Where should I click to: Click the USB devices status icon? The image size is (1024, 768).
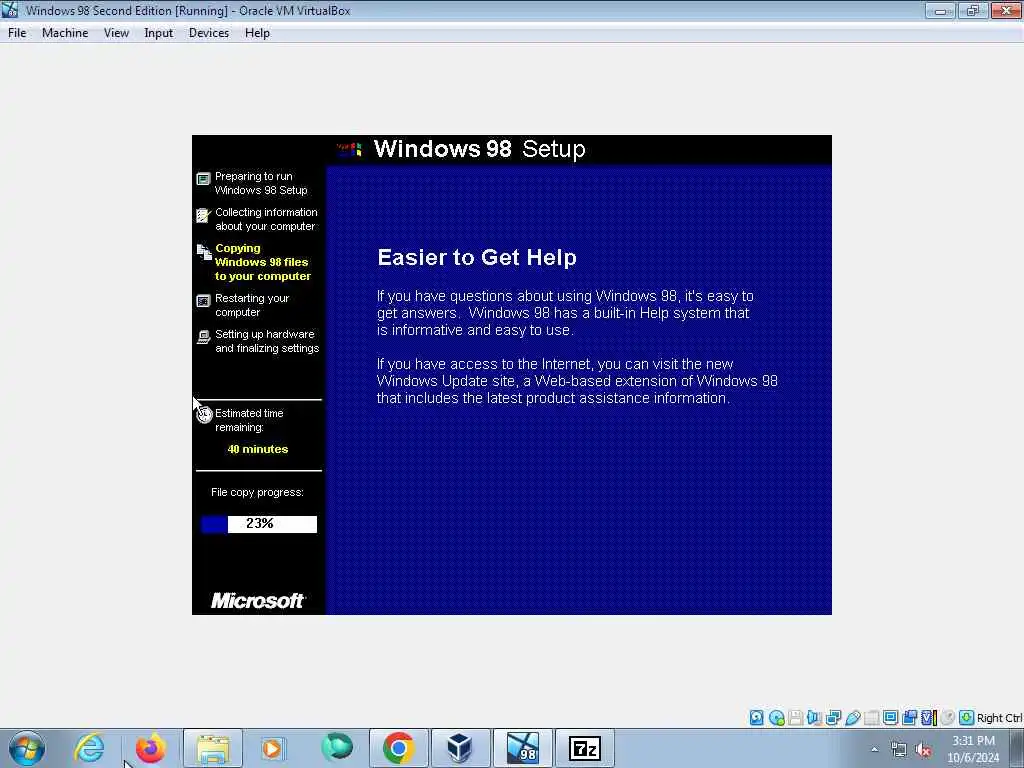coord(853,718)
